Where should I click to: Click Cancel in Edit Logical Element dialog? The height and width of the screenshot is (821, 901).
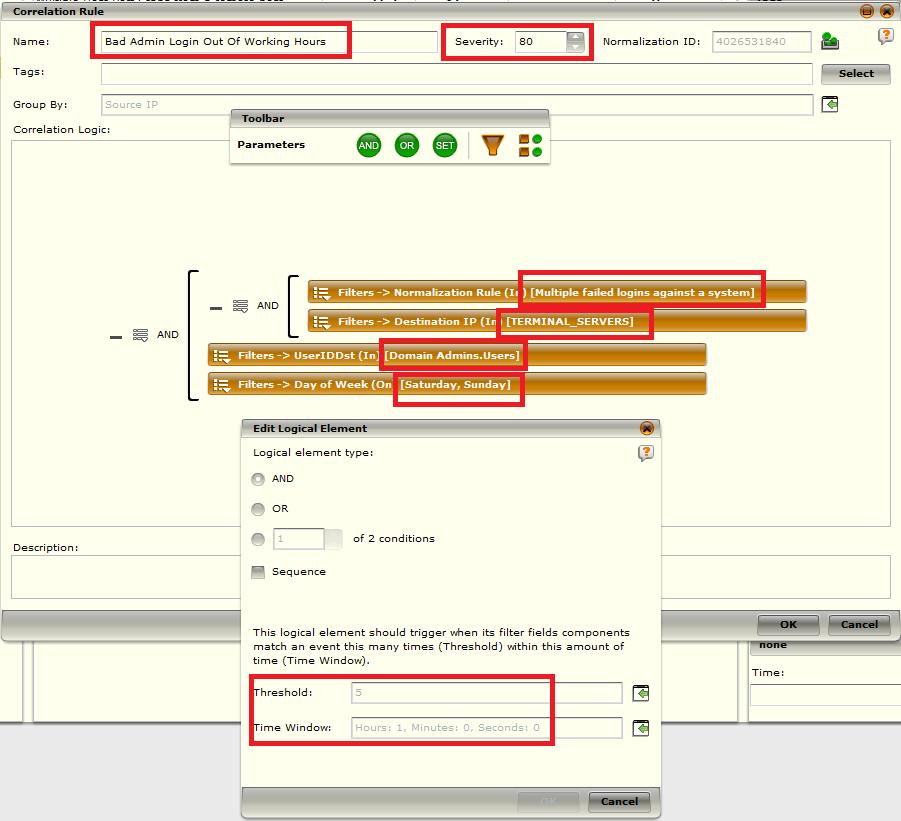pyautogui.click(x=619, y=801)
